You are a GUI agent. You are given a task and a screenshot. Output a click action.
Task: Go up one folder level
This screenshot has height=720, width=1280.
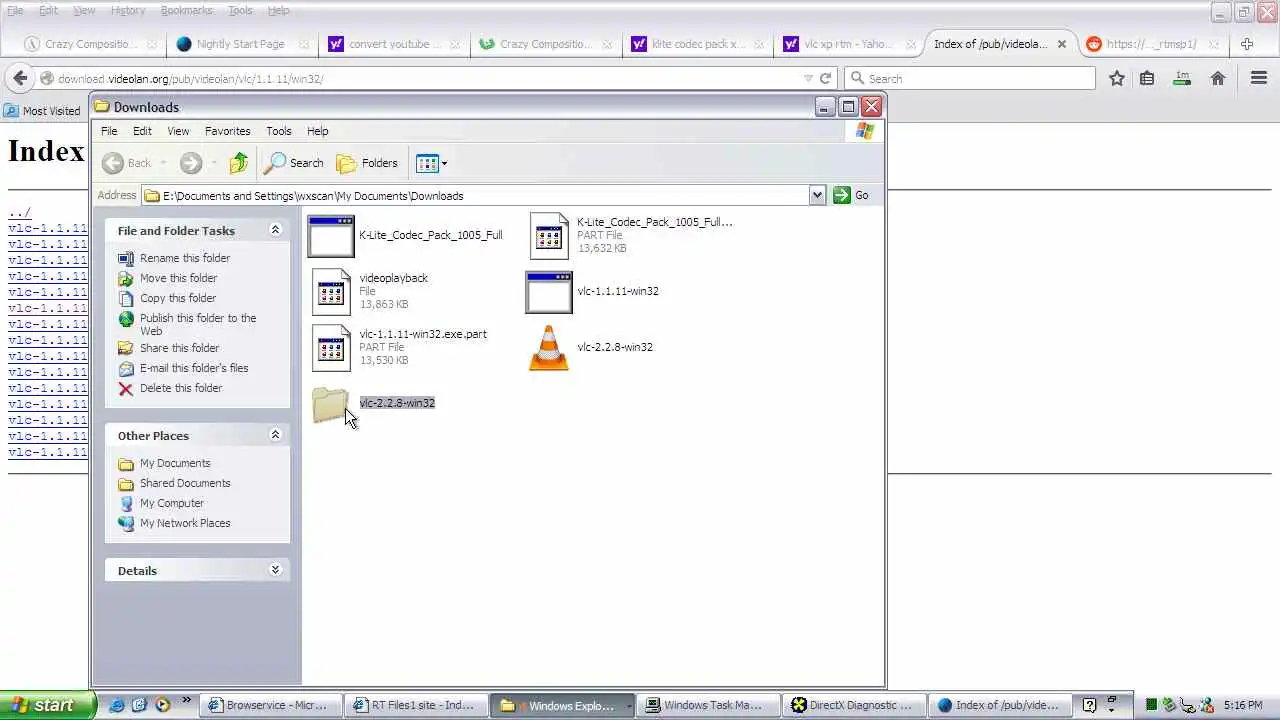[x=238, y=163]
